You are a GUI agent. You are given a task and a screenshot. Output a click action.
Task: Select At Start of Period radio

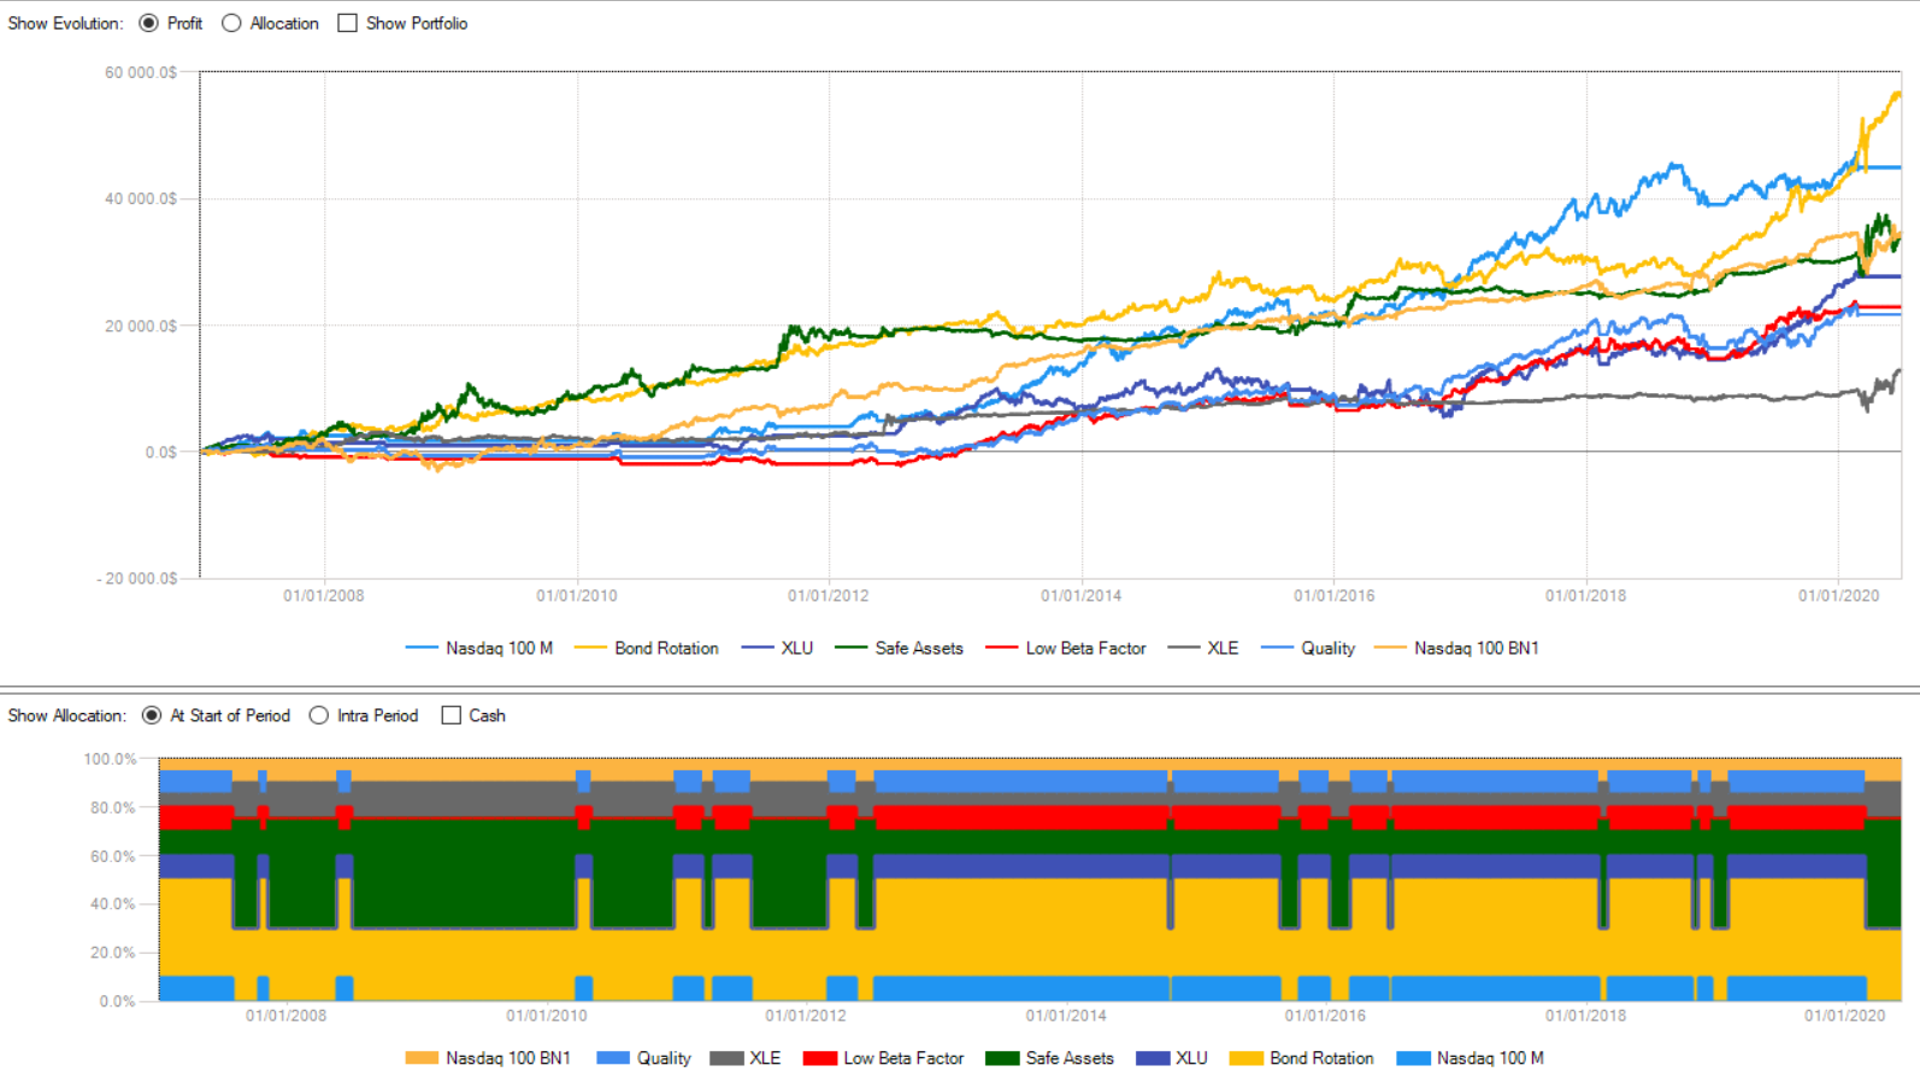[151, 715]
